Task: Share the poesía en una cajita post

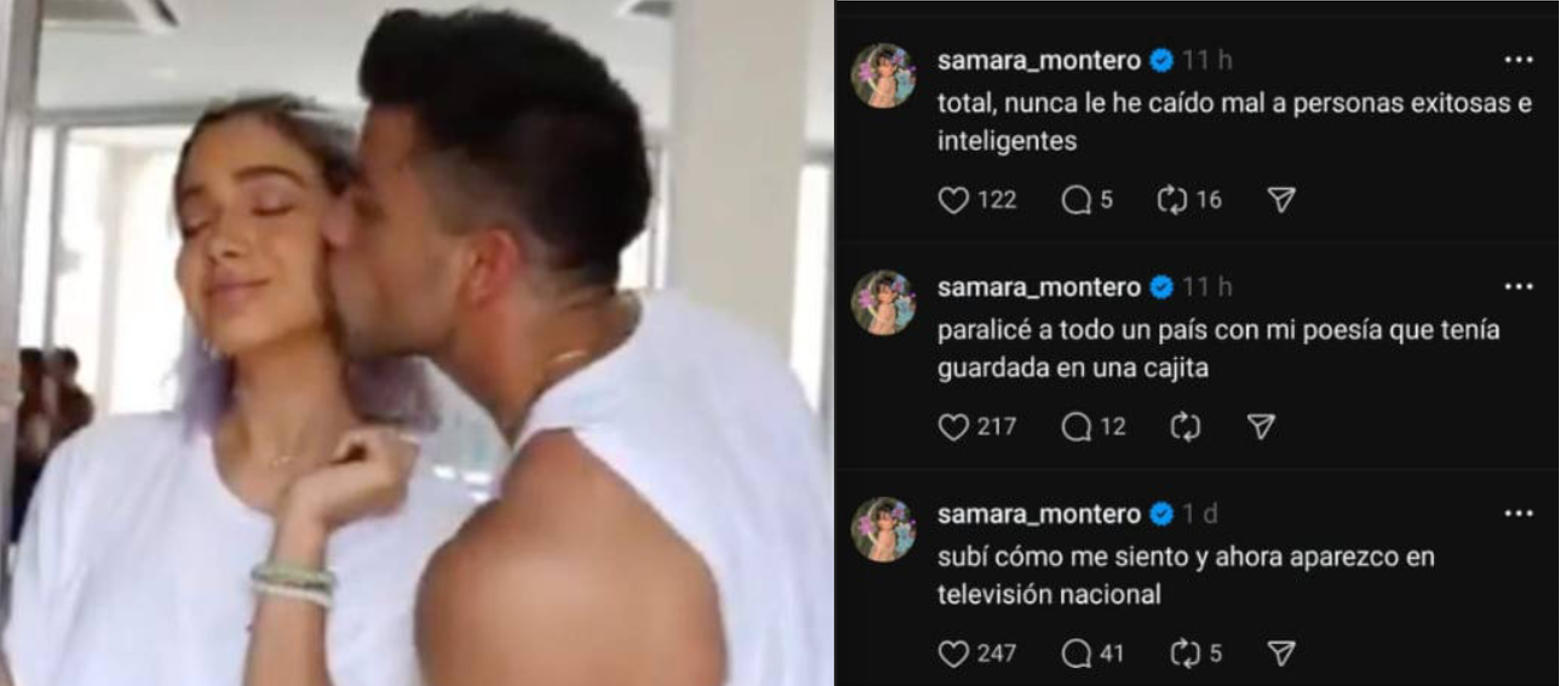Action: 1262,428
